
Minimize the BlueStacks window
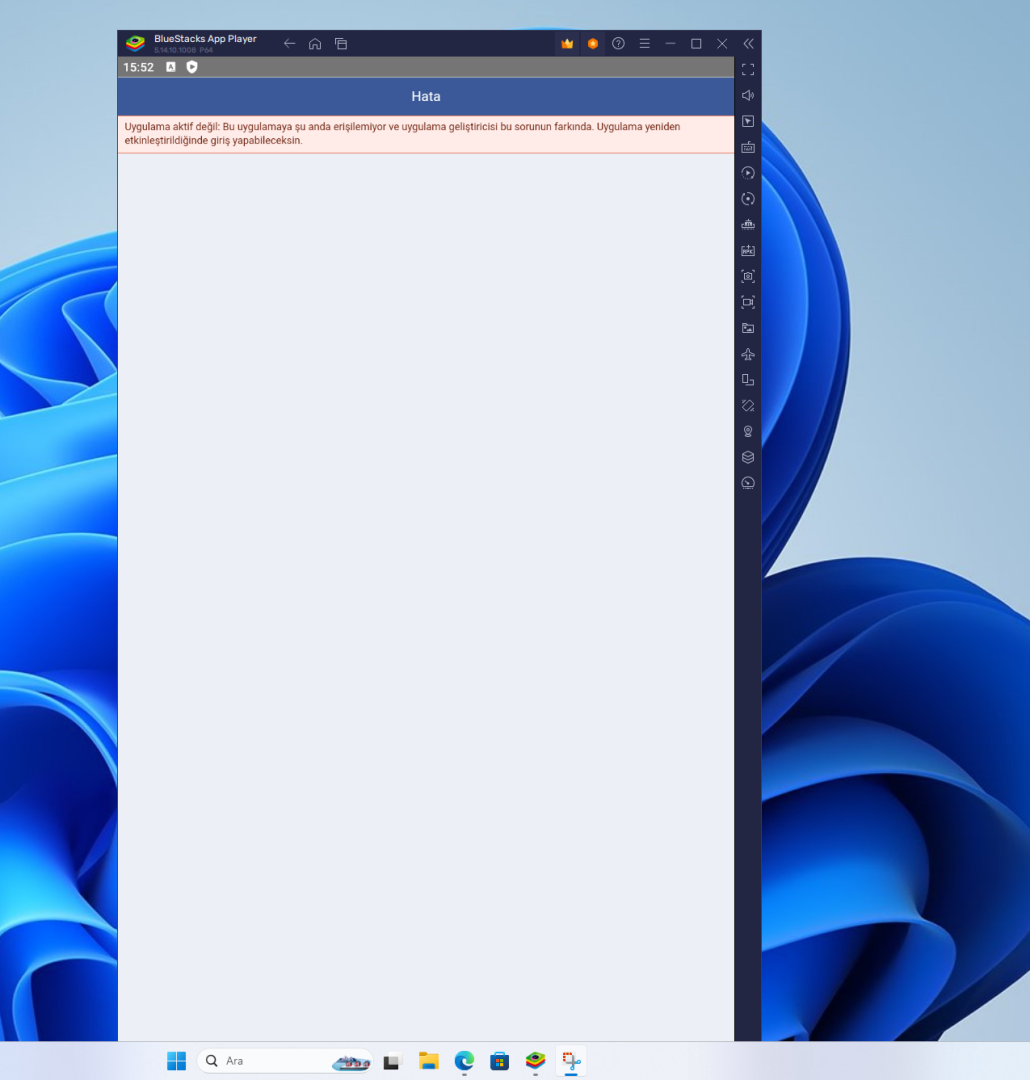[670, 43]
